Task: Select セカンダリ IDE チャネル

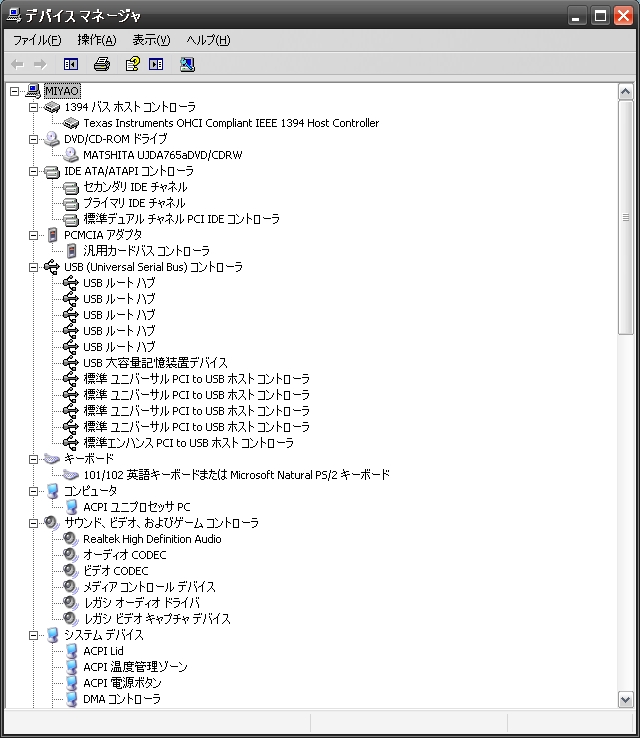Action: click(135, 187)
